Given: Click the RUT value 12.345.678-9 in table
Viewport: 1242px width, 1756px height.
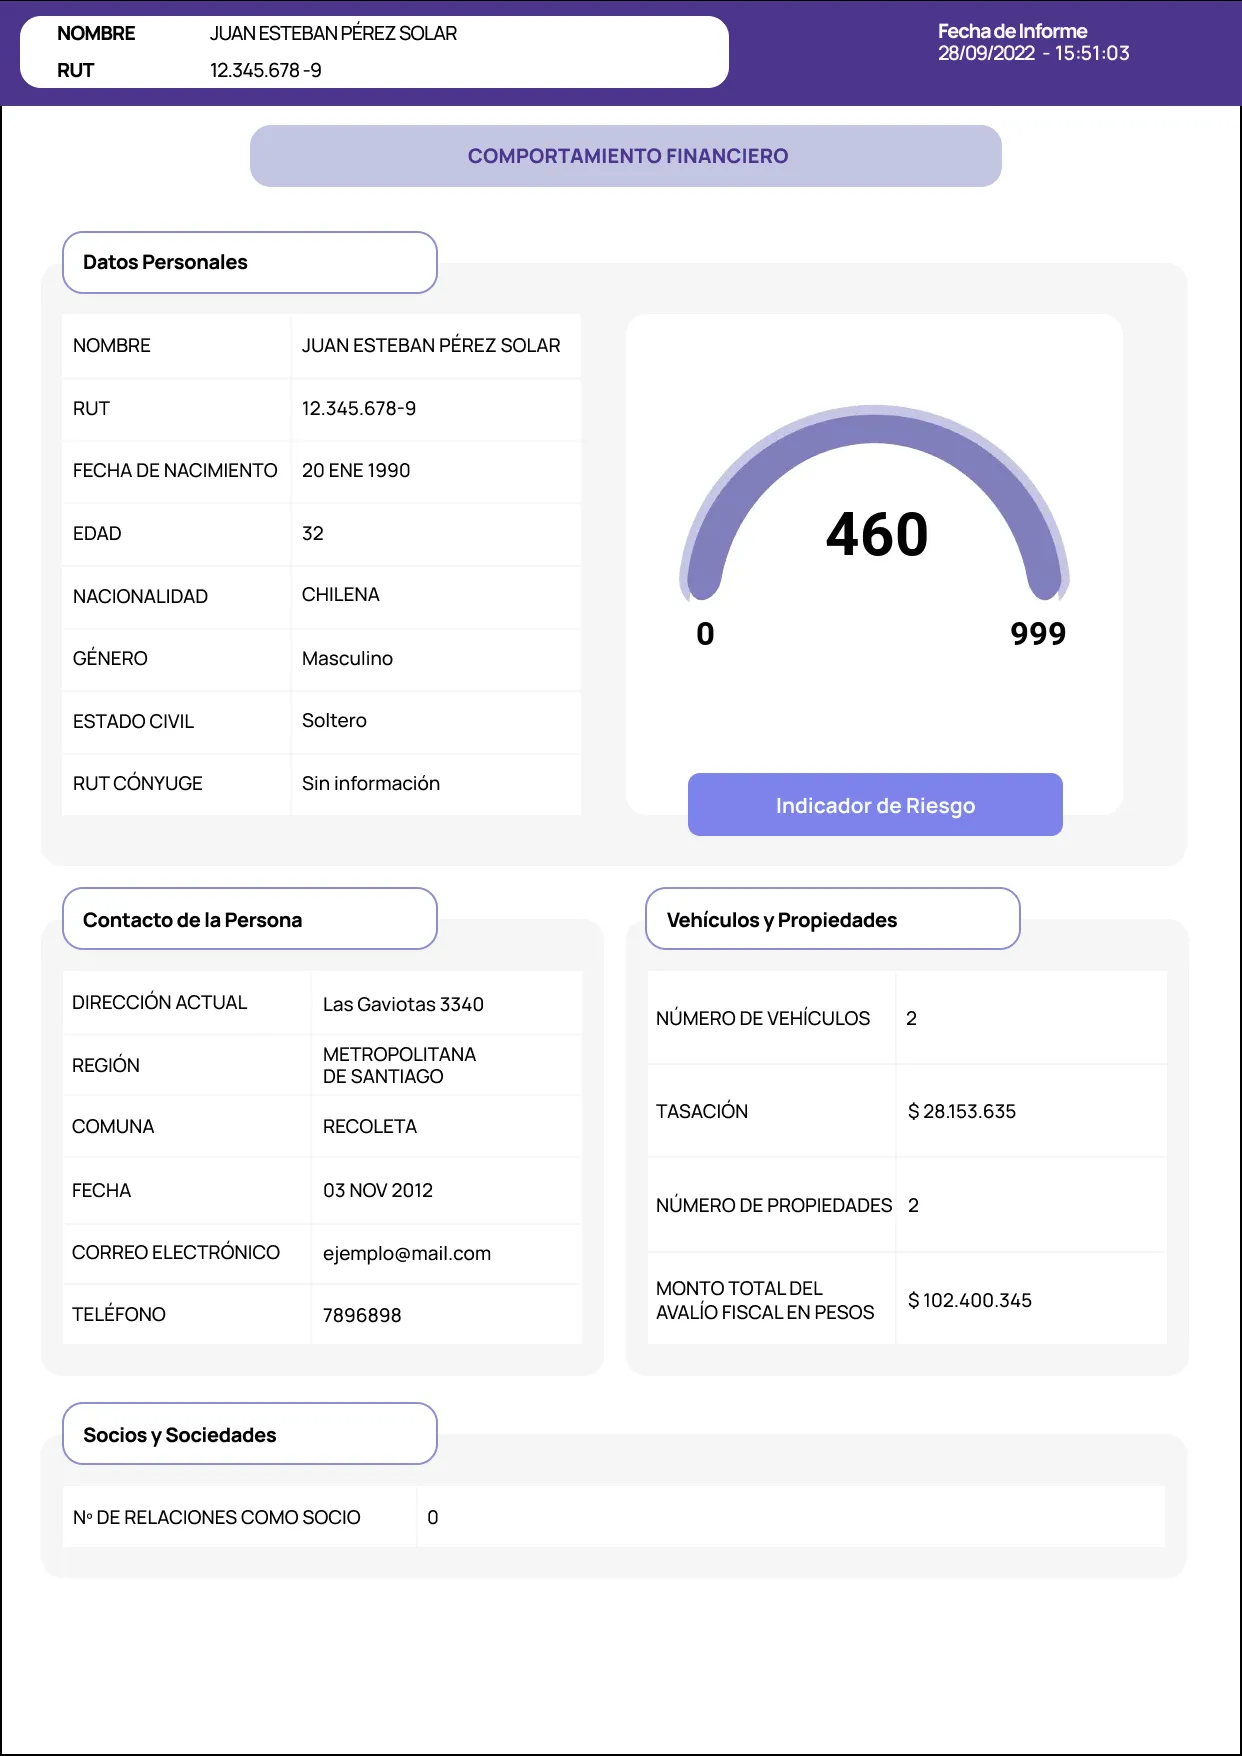Looking at the screenshot, I should pyautogui.click(x=359, y=408).
